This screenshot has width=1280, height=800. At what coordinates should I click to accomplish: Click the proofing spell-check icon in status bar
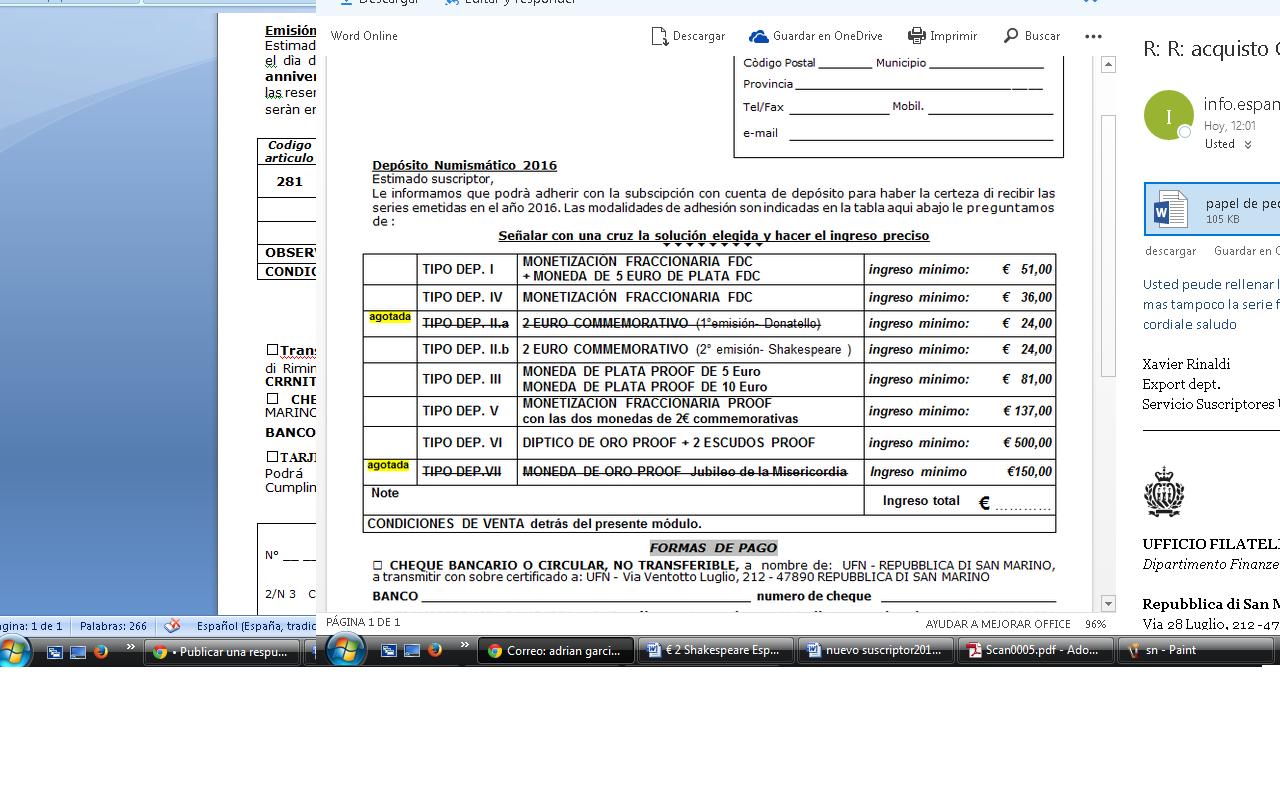pos(173,626)
